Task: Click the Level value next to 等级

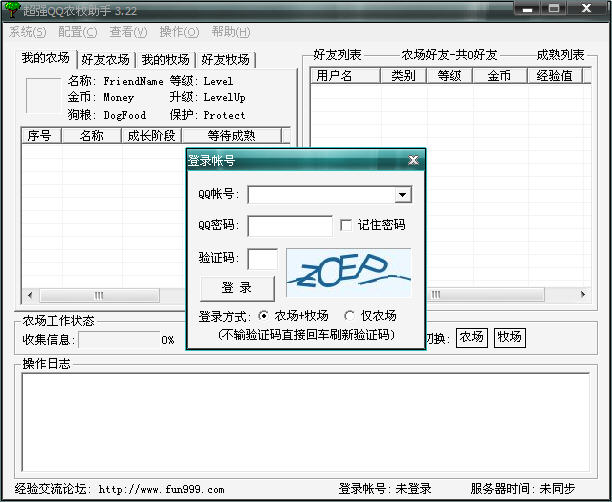Action: pyautogui.click(x=218, y=81)
